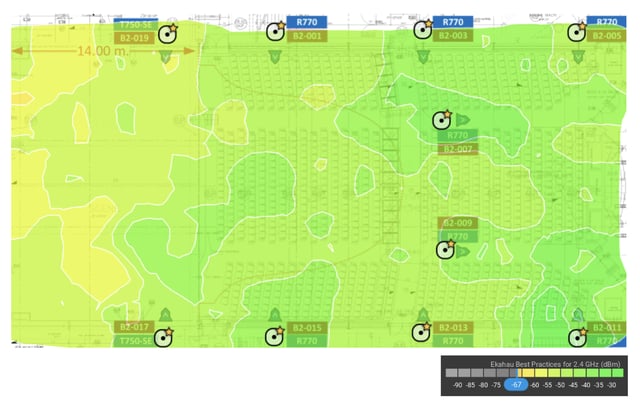Click the -30 value in the legend

pos(611,385)
